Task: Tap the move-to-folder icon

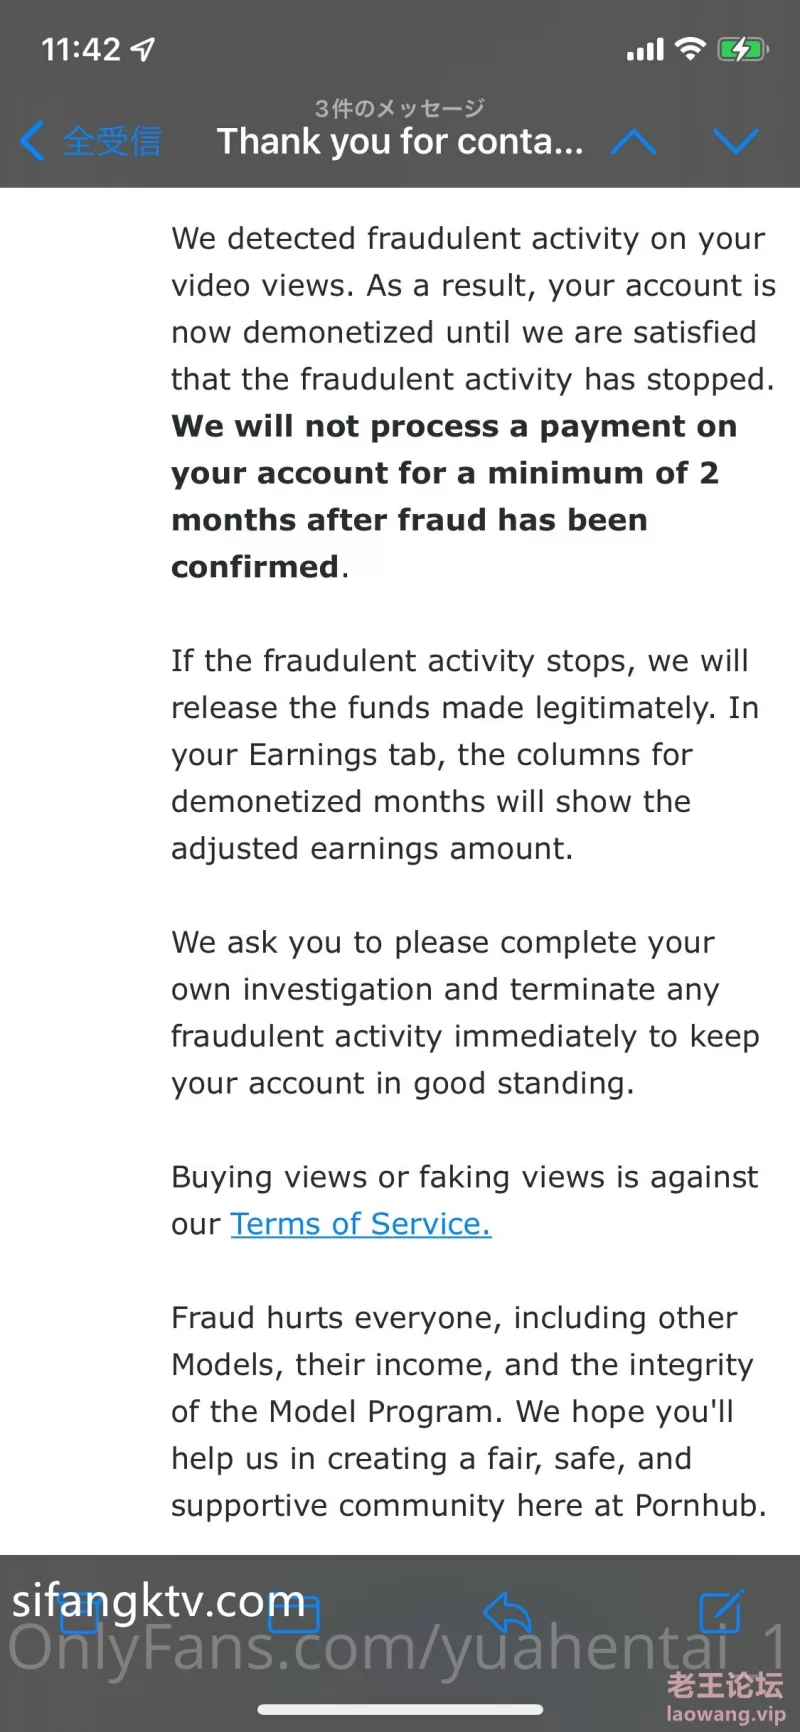Action: tap(294, 1612)
